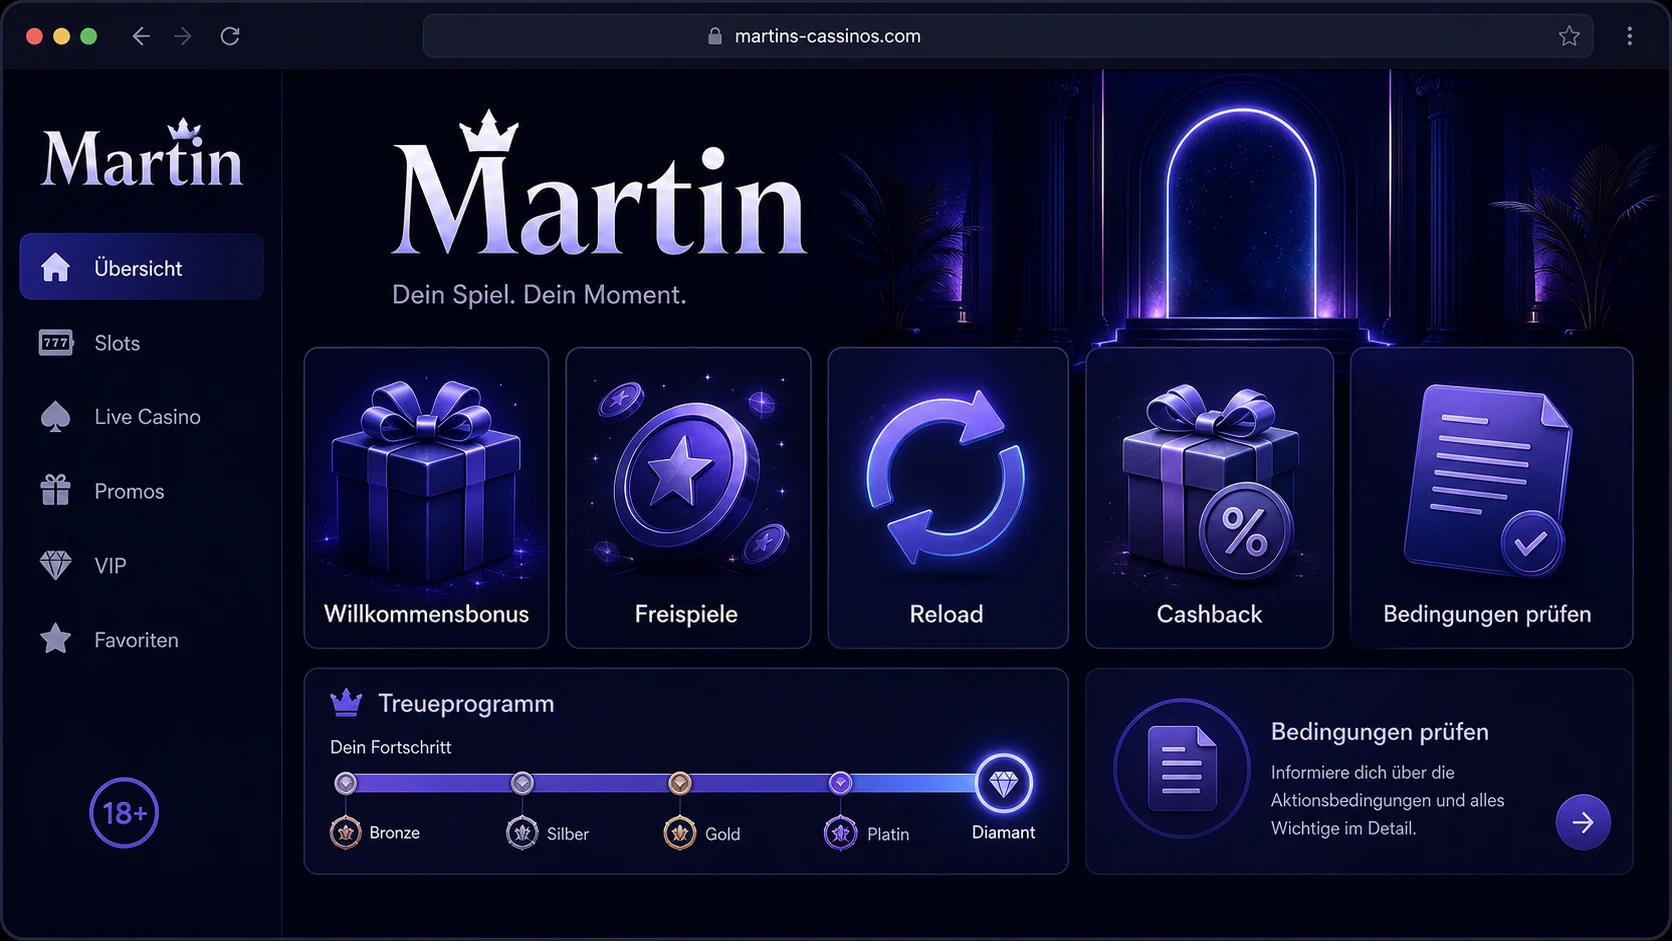Viewport: 1672px width, 941px height.
Task: Click the Platin marker on progress bar
Action: [x=840, y=783]
